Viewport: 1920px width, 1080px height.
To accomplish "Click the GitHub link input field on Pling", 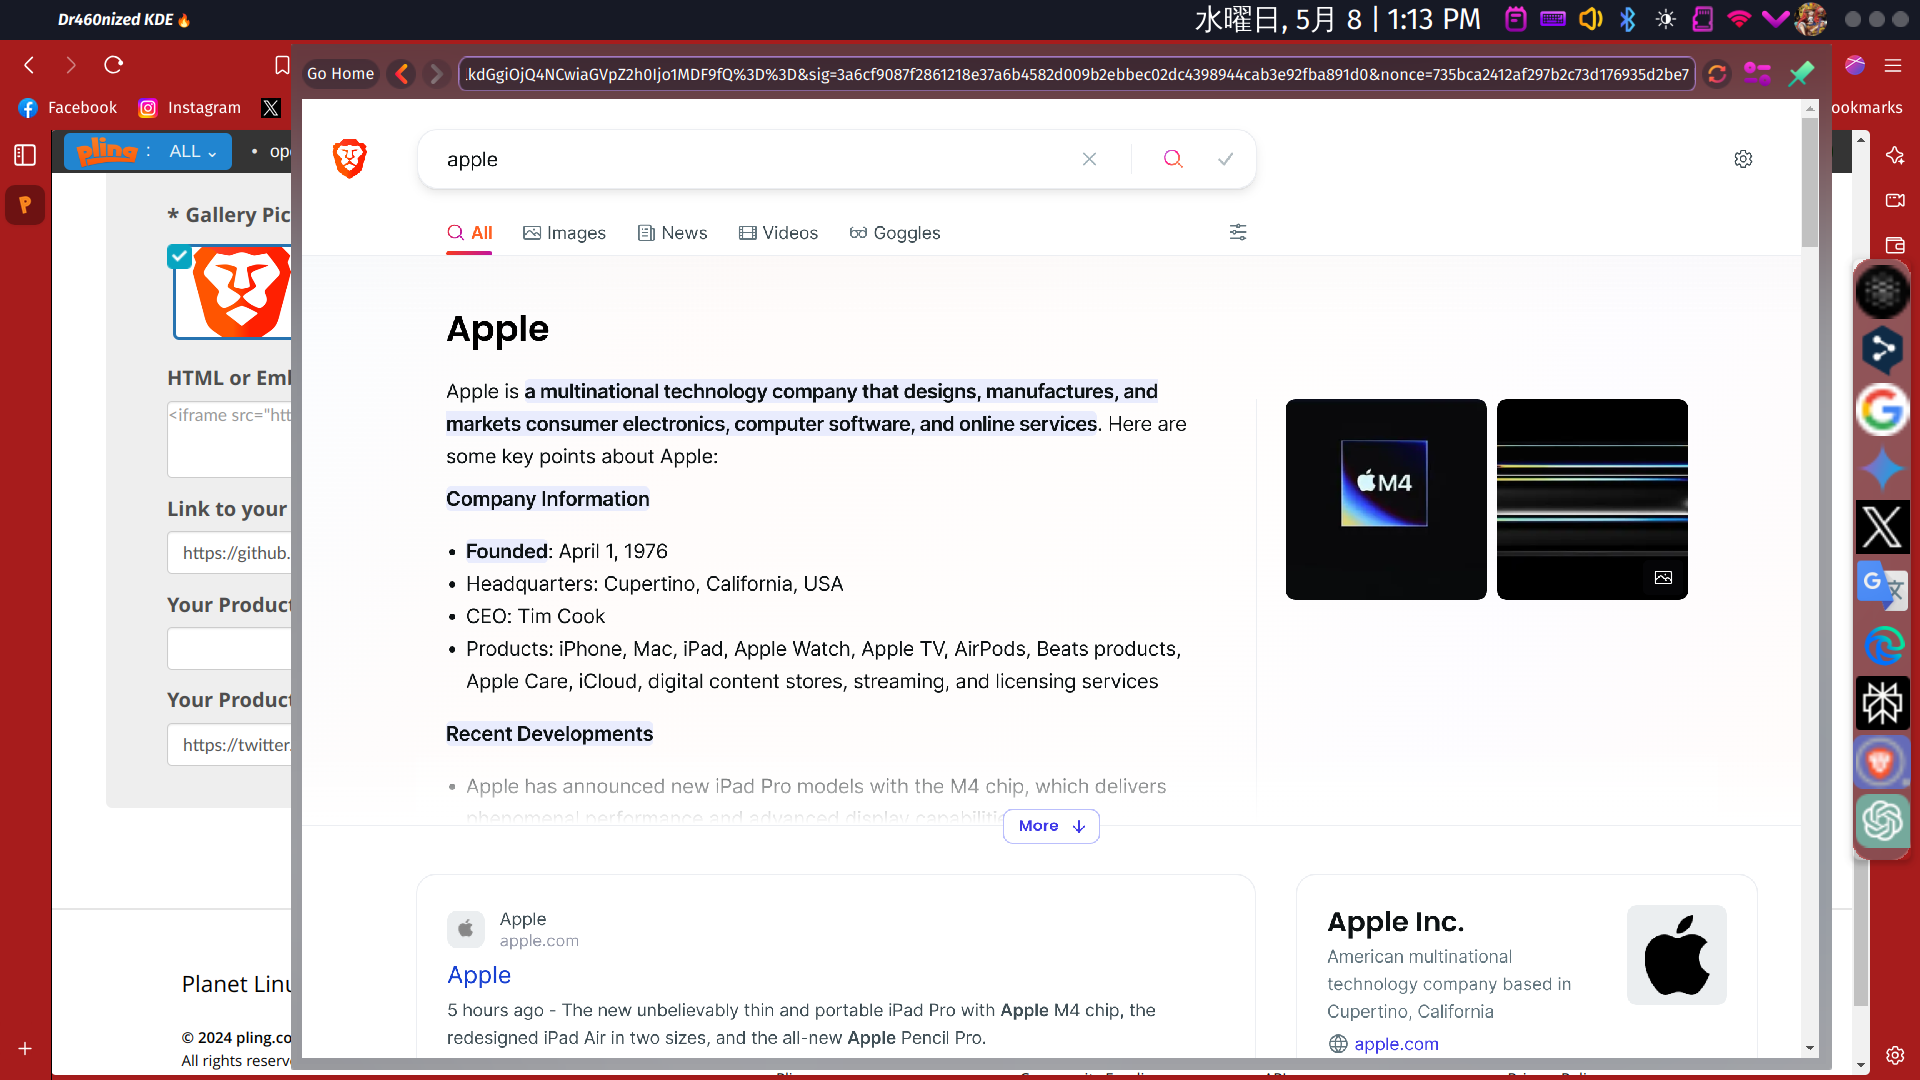I will pos(230,553).
